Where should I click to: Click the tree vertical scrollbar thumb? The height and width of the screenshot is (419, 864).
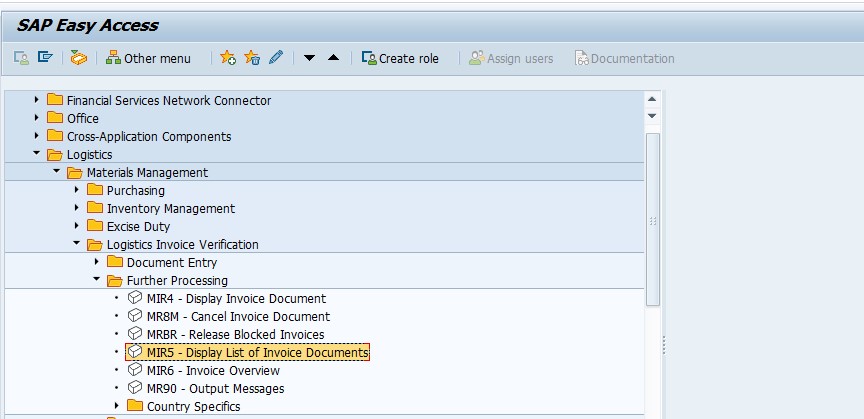tap(652, 219)
